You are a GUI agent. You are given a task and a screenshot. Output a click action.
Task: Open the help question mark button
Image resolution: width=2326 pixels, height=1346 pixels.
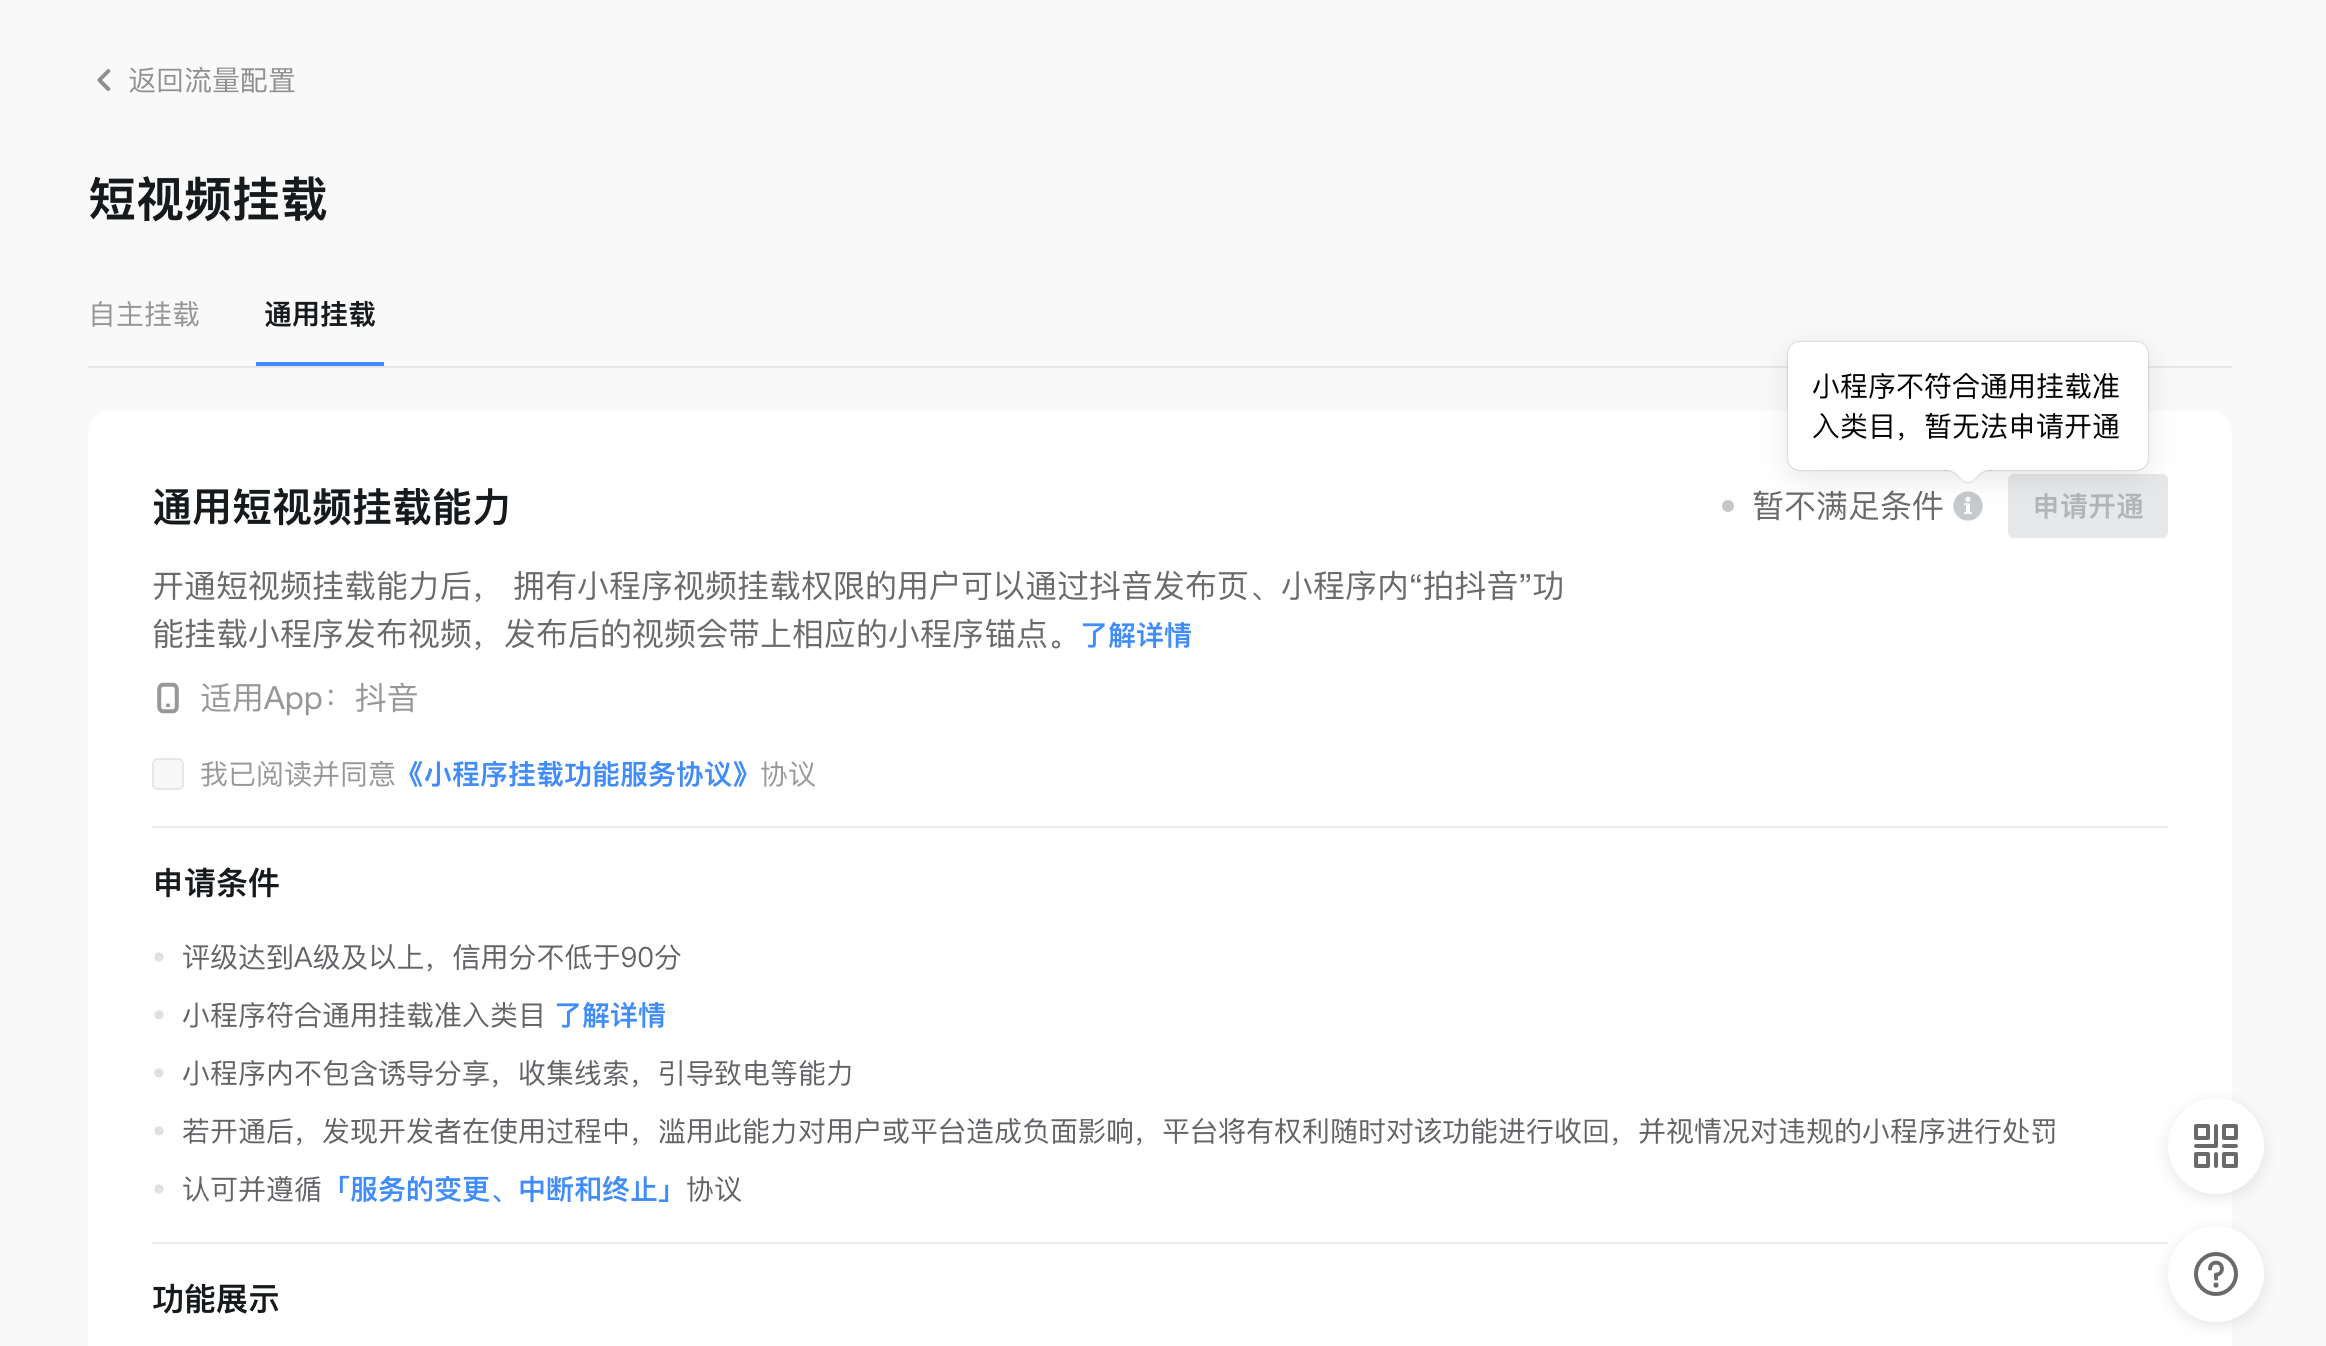click(2215, 1274)
